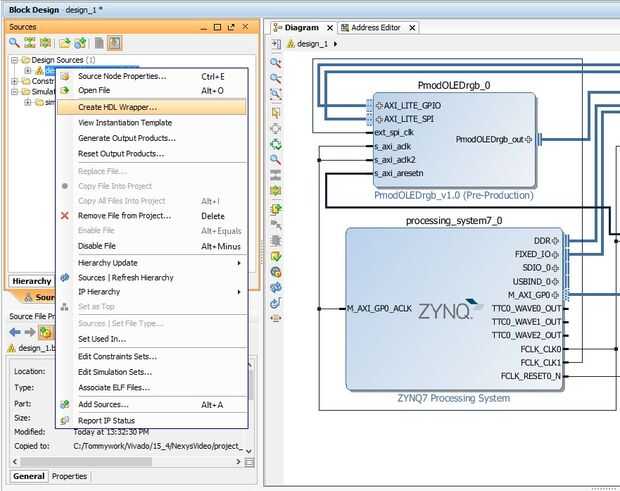Switch to the Properties tab at bottom
The image size is (620, 491).
(x=70, y=476)
